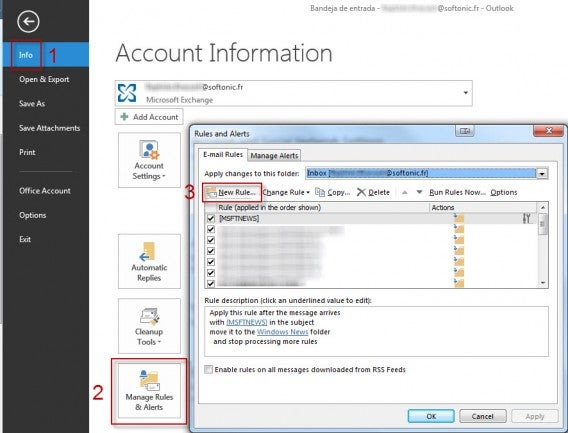
Task: Select Save Attachments in the sidebar
Action: (x=50, y=128)
